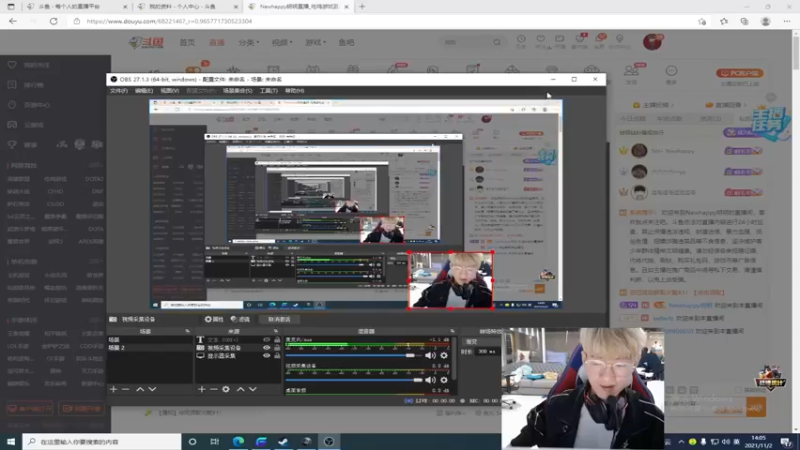Add a new source in OBS

(x=202, y=389)
